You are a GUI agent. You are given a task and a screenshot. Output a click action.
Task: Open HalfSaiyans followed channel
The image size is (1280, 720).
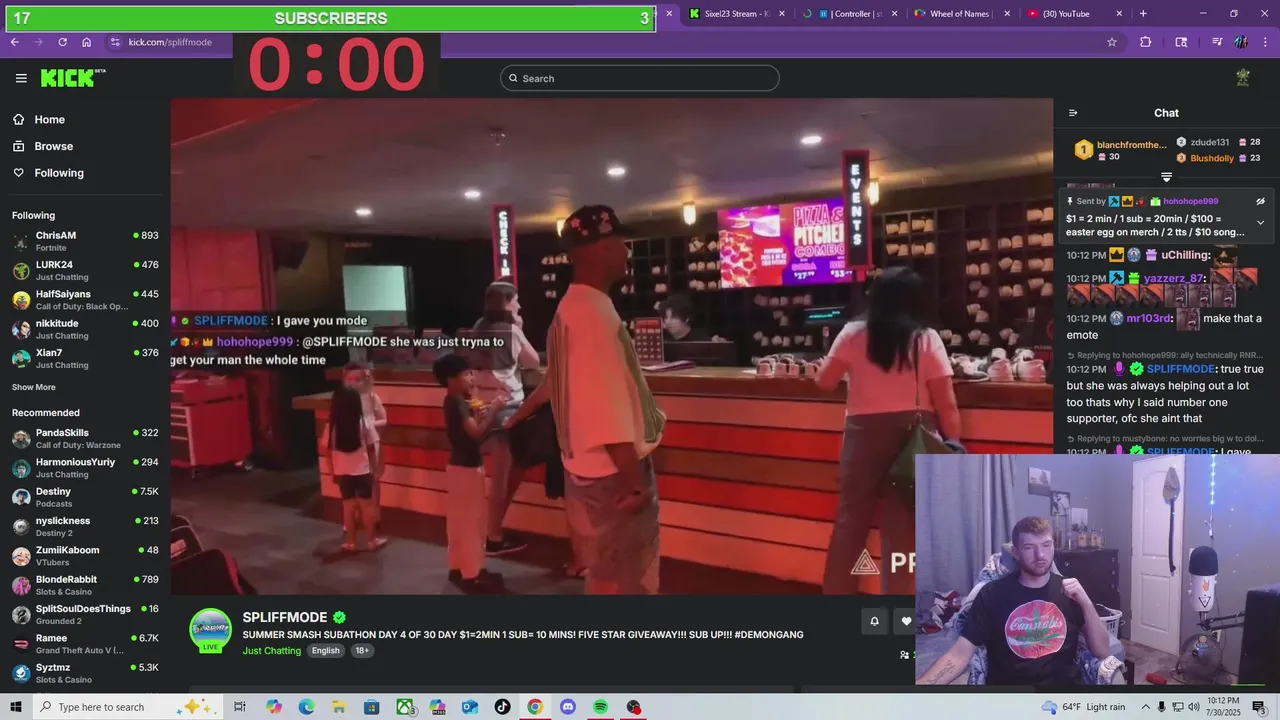tap(85, 300)
